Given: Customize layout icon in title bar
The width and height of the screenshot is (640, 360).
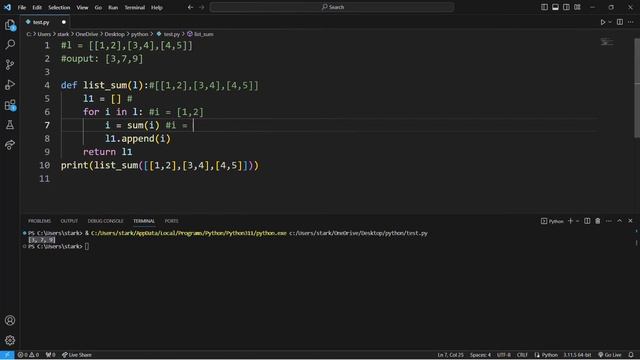Looking at the screenshot, I should click(577, 7).
